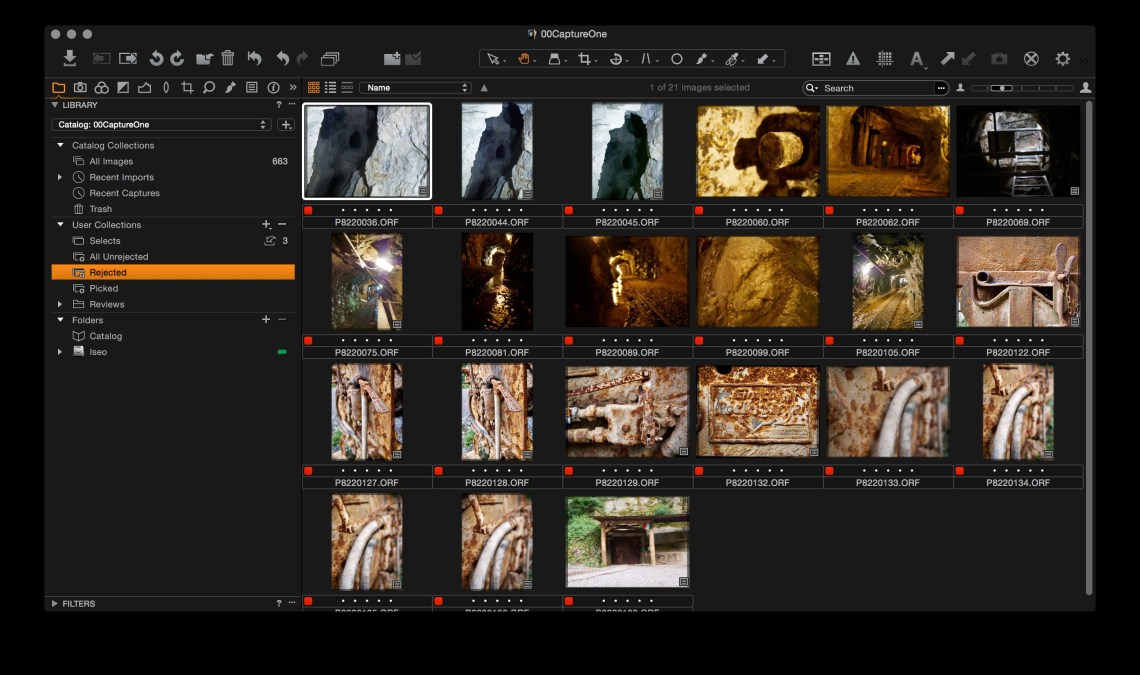This screenshot has width=1140, height=675.
Task: Adjust the thumbnail size slider
Action: (x=1001, y=88)
